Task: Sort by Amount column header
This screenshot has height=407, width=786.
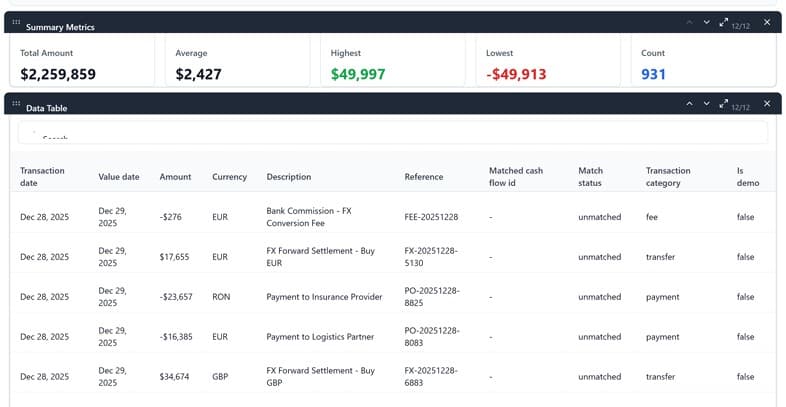Action: 175,177
